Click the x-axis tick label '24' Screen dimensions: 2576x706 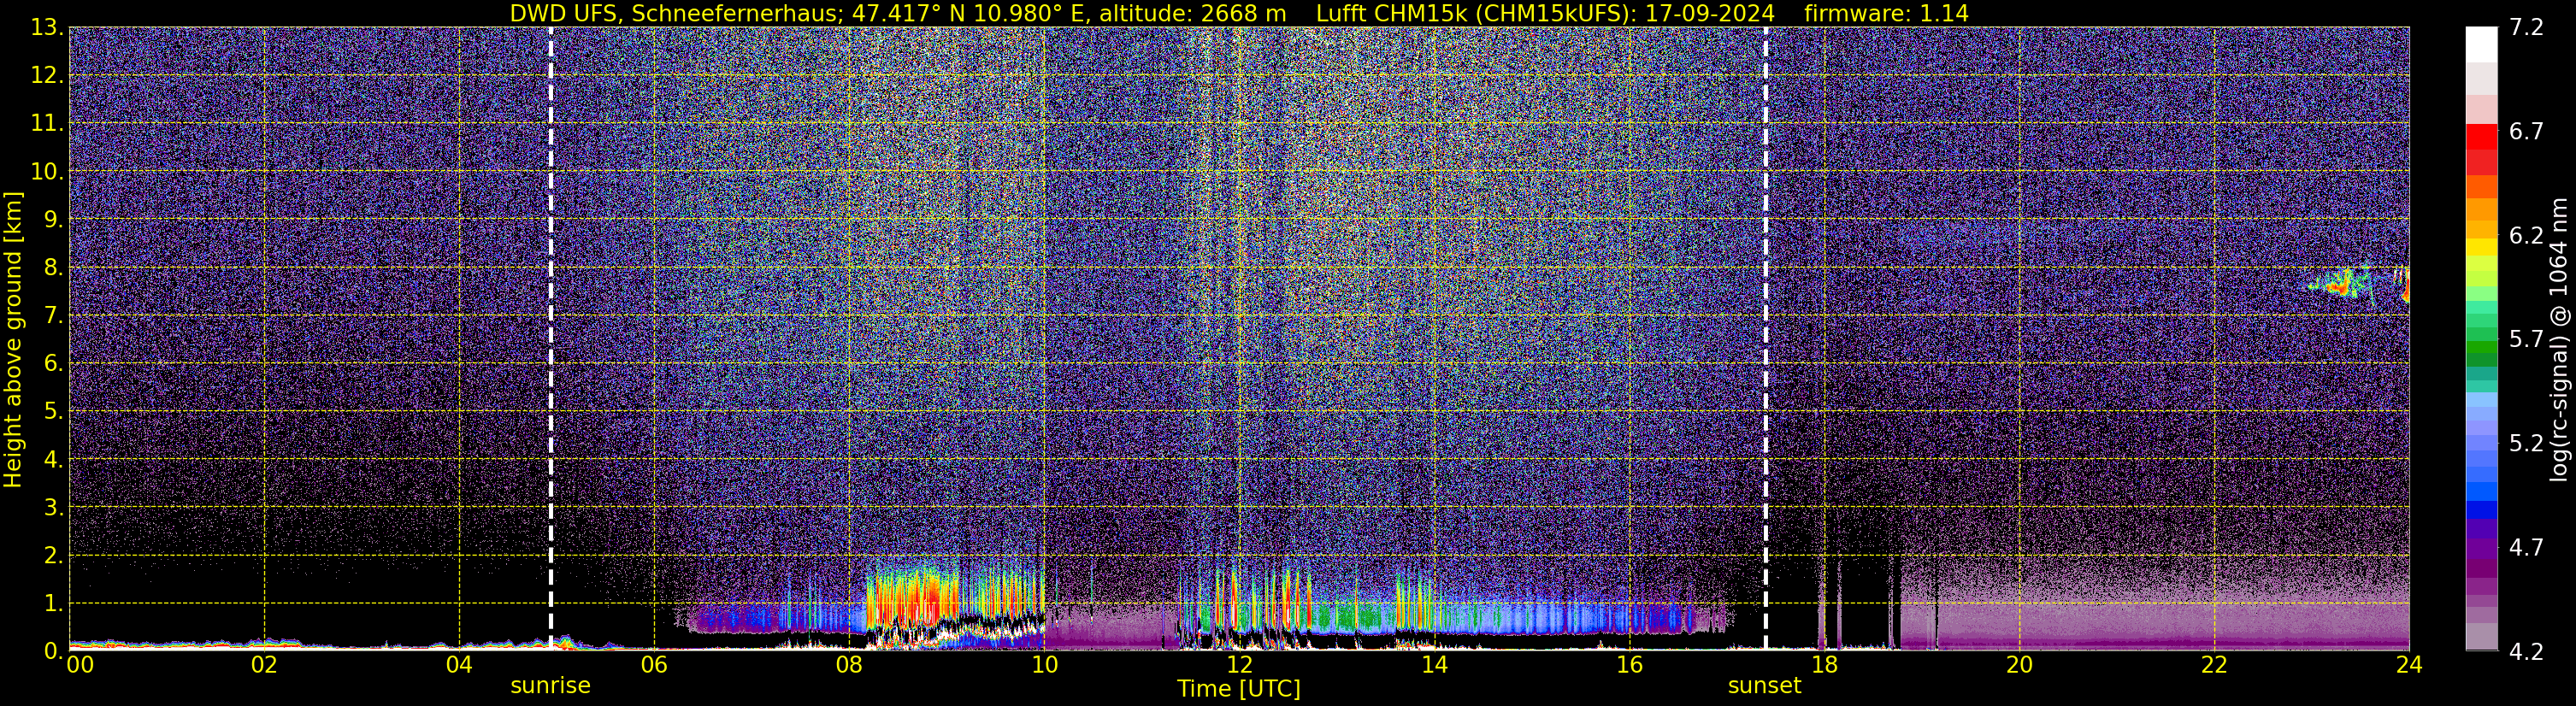[2409, 665]
